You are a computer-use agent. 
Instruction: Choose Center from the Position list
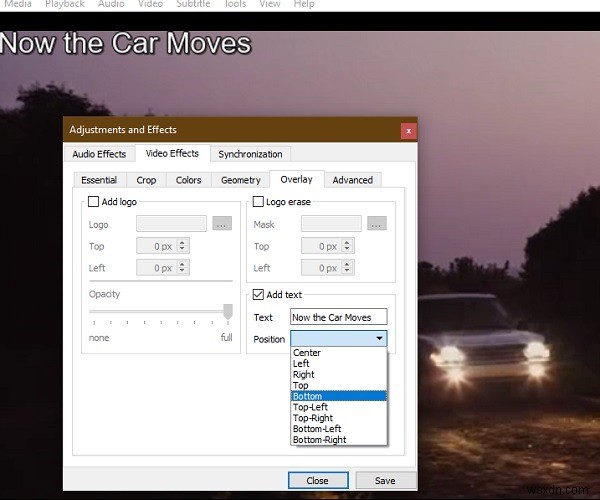tap(339, 353)
